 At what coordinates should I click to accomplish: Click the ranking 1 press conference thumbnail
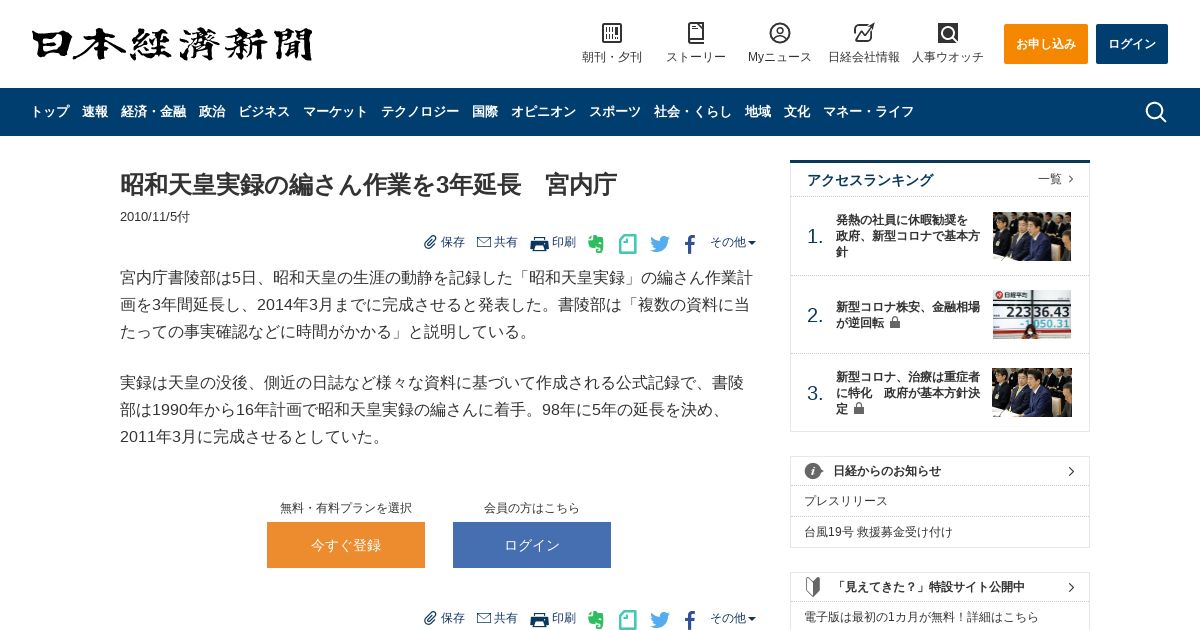point(1032,236)
